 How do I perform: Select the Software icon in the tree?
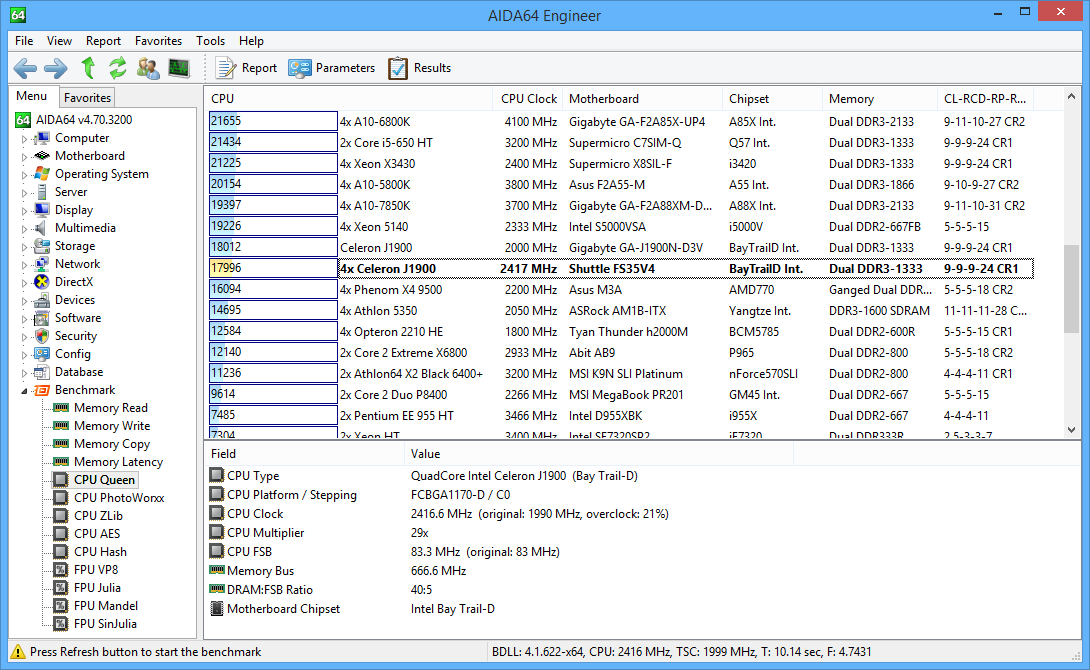pyautogui.click(x=42, y=318)
